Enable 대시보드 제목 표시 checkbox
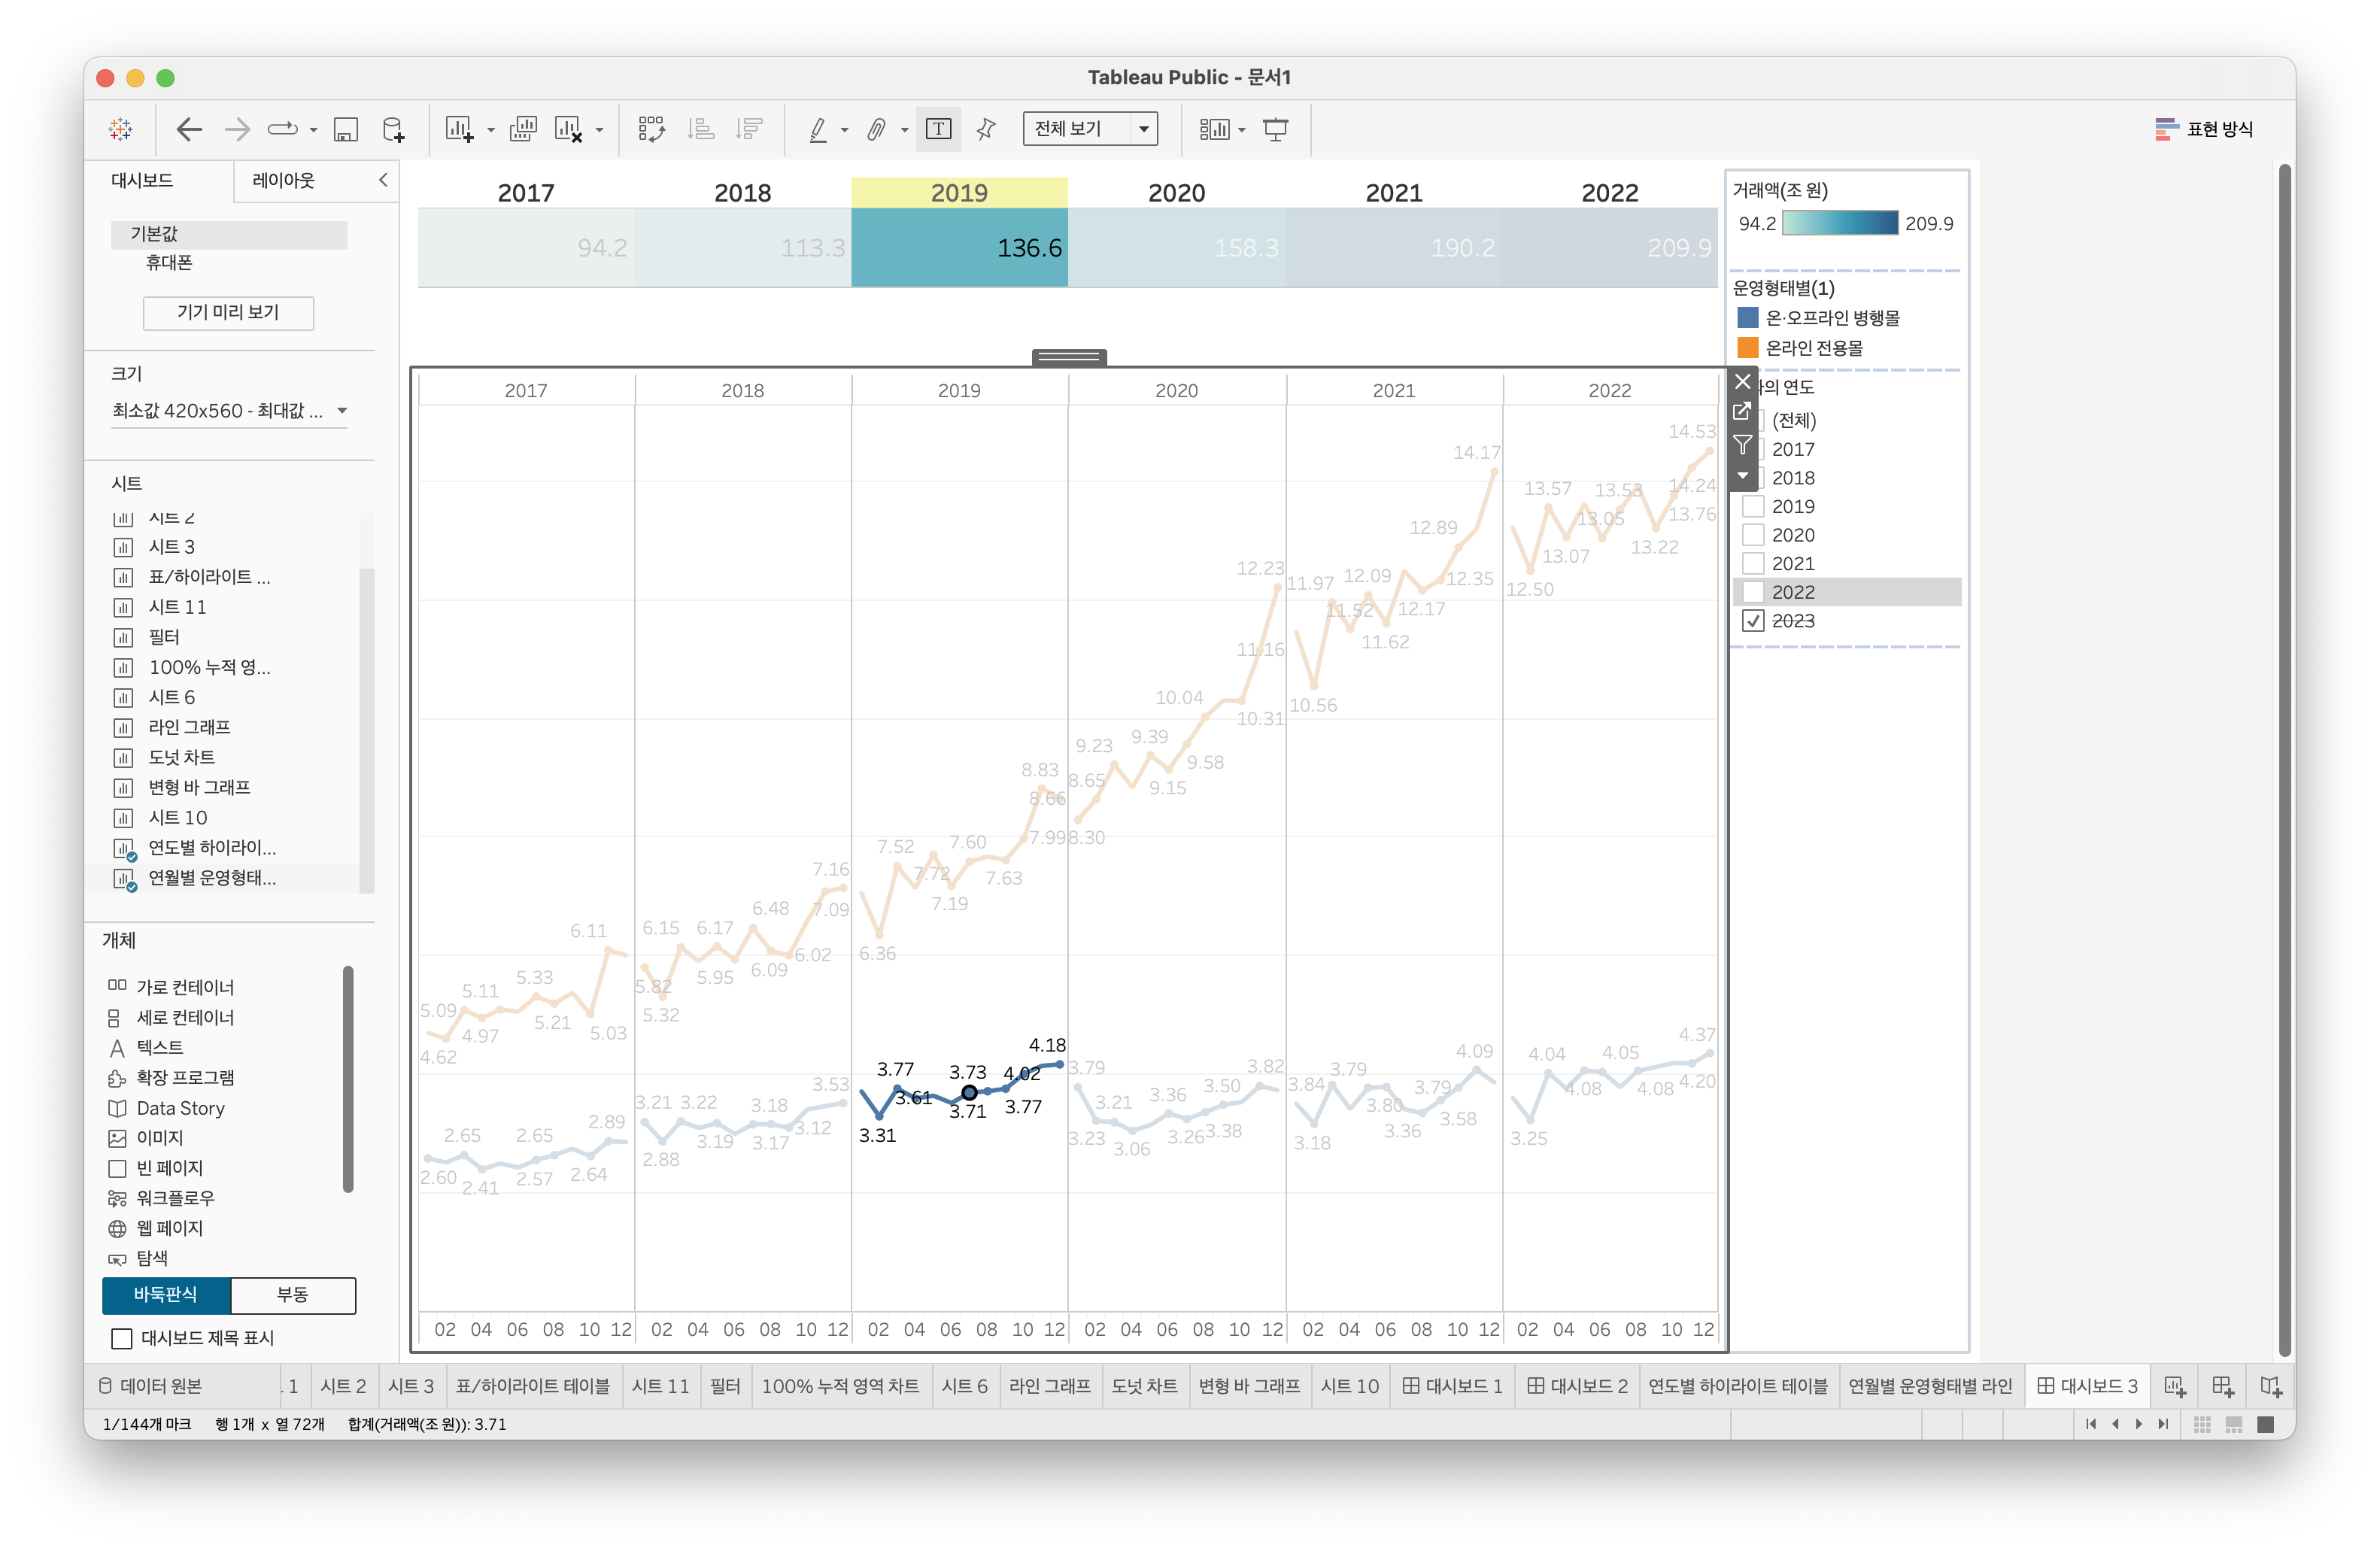This screenshot has width=2380, height=1551. pos(122,1338)
